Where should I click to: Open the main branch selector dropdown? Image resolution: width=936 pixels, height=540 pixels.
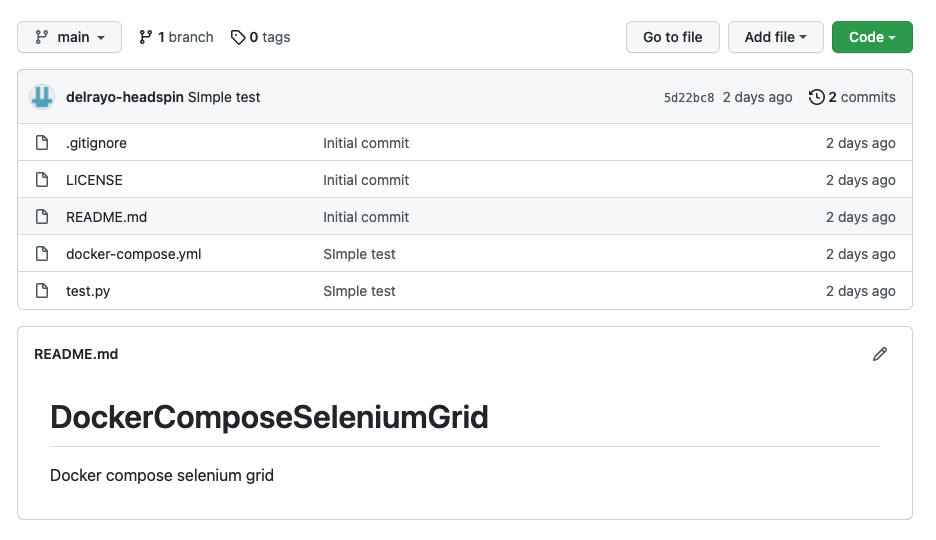69,37
